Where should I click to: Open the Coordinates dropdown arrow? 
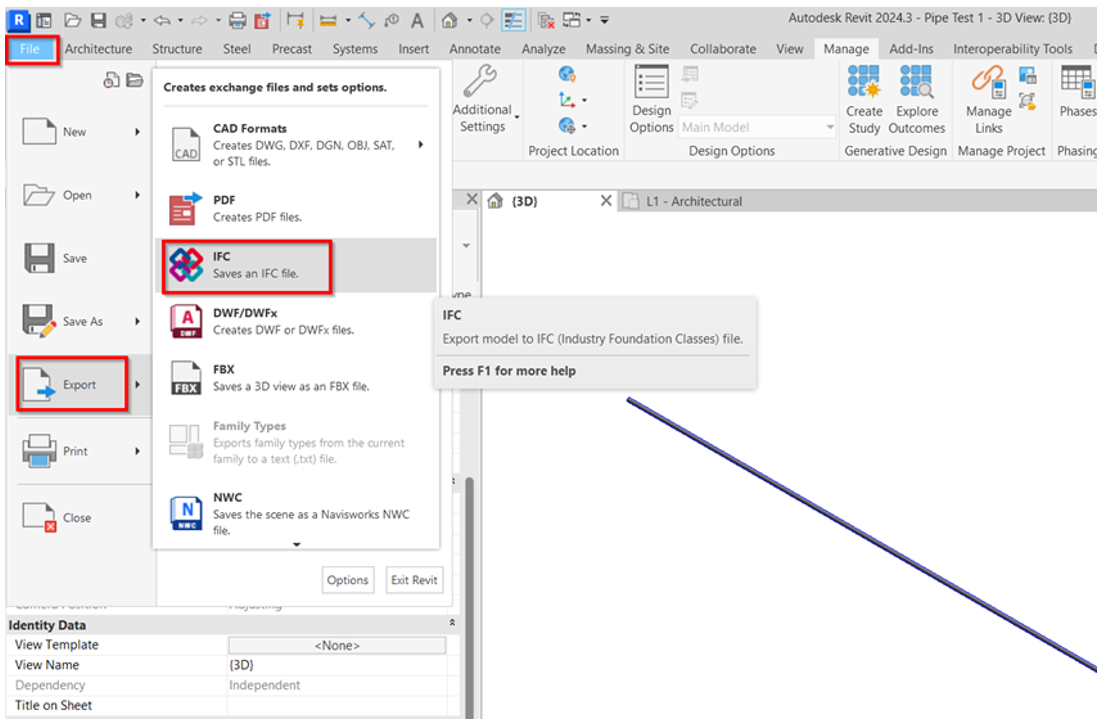[584, 100]
